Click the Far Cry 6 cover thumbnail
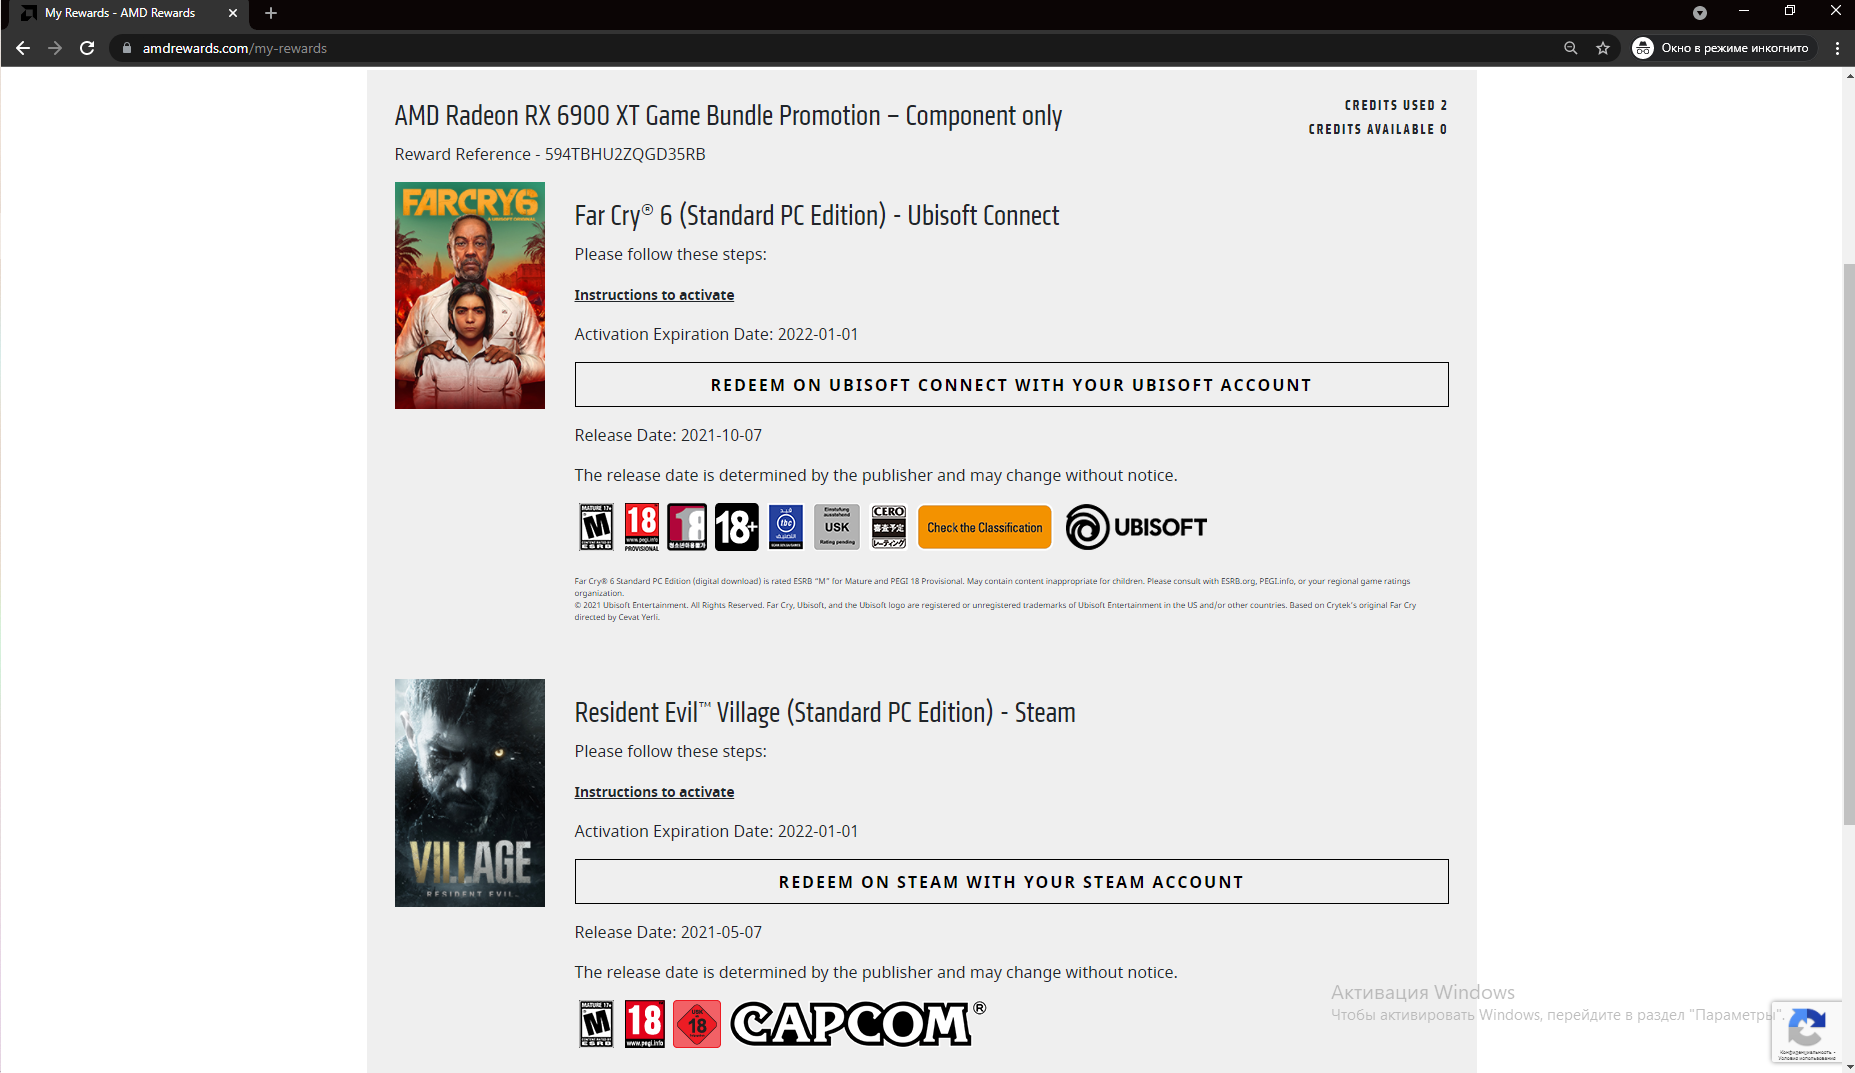This screenshot has width=1855, height=1073. pyautogui.click(x=470, y=295)
